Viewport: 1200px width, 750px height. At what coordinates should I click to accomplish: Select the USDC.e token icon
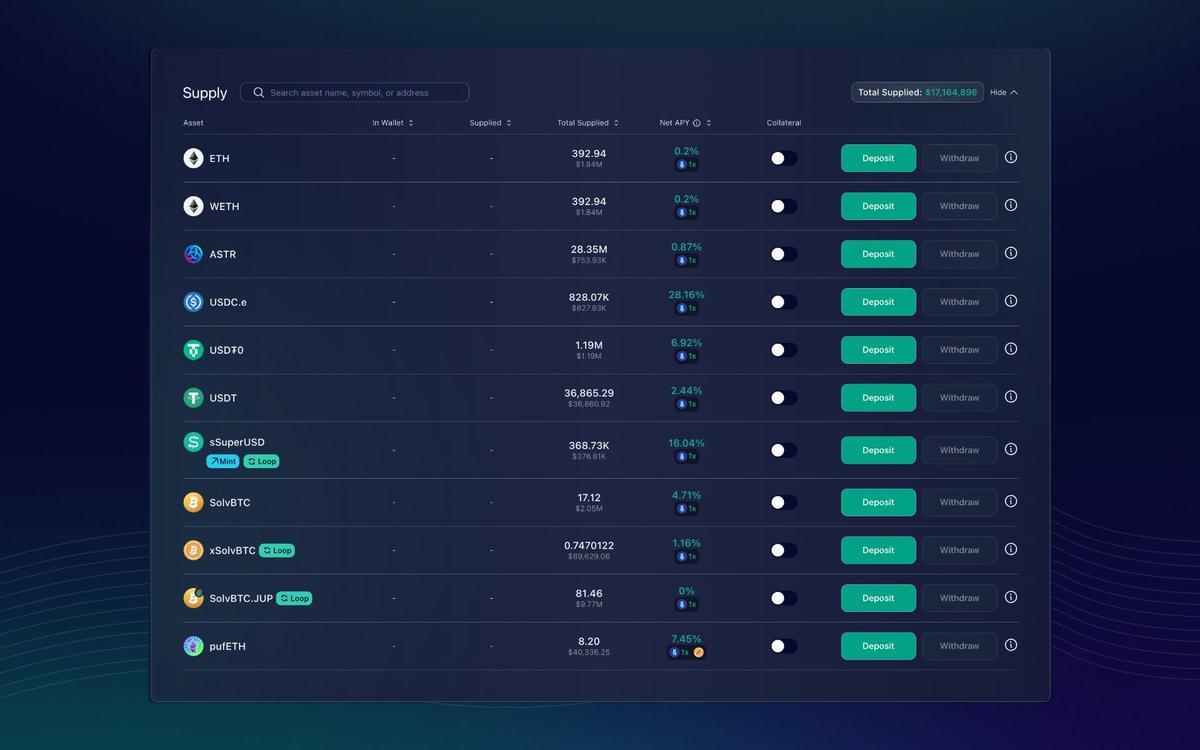192,301
